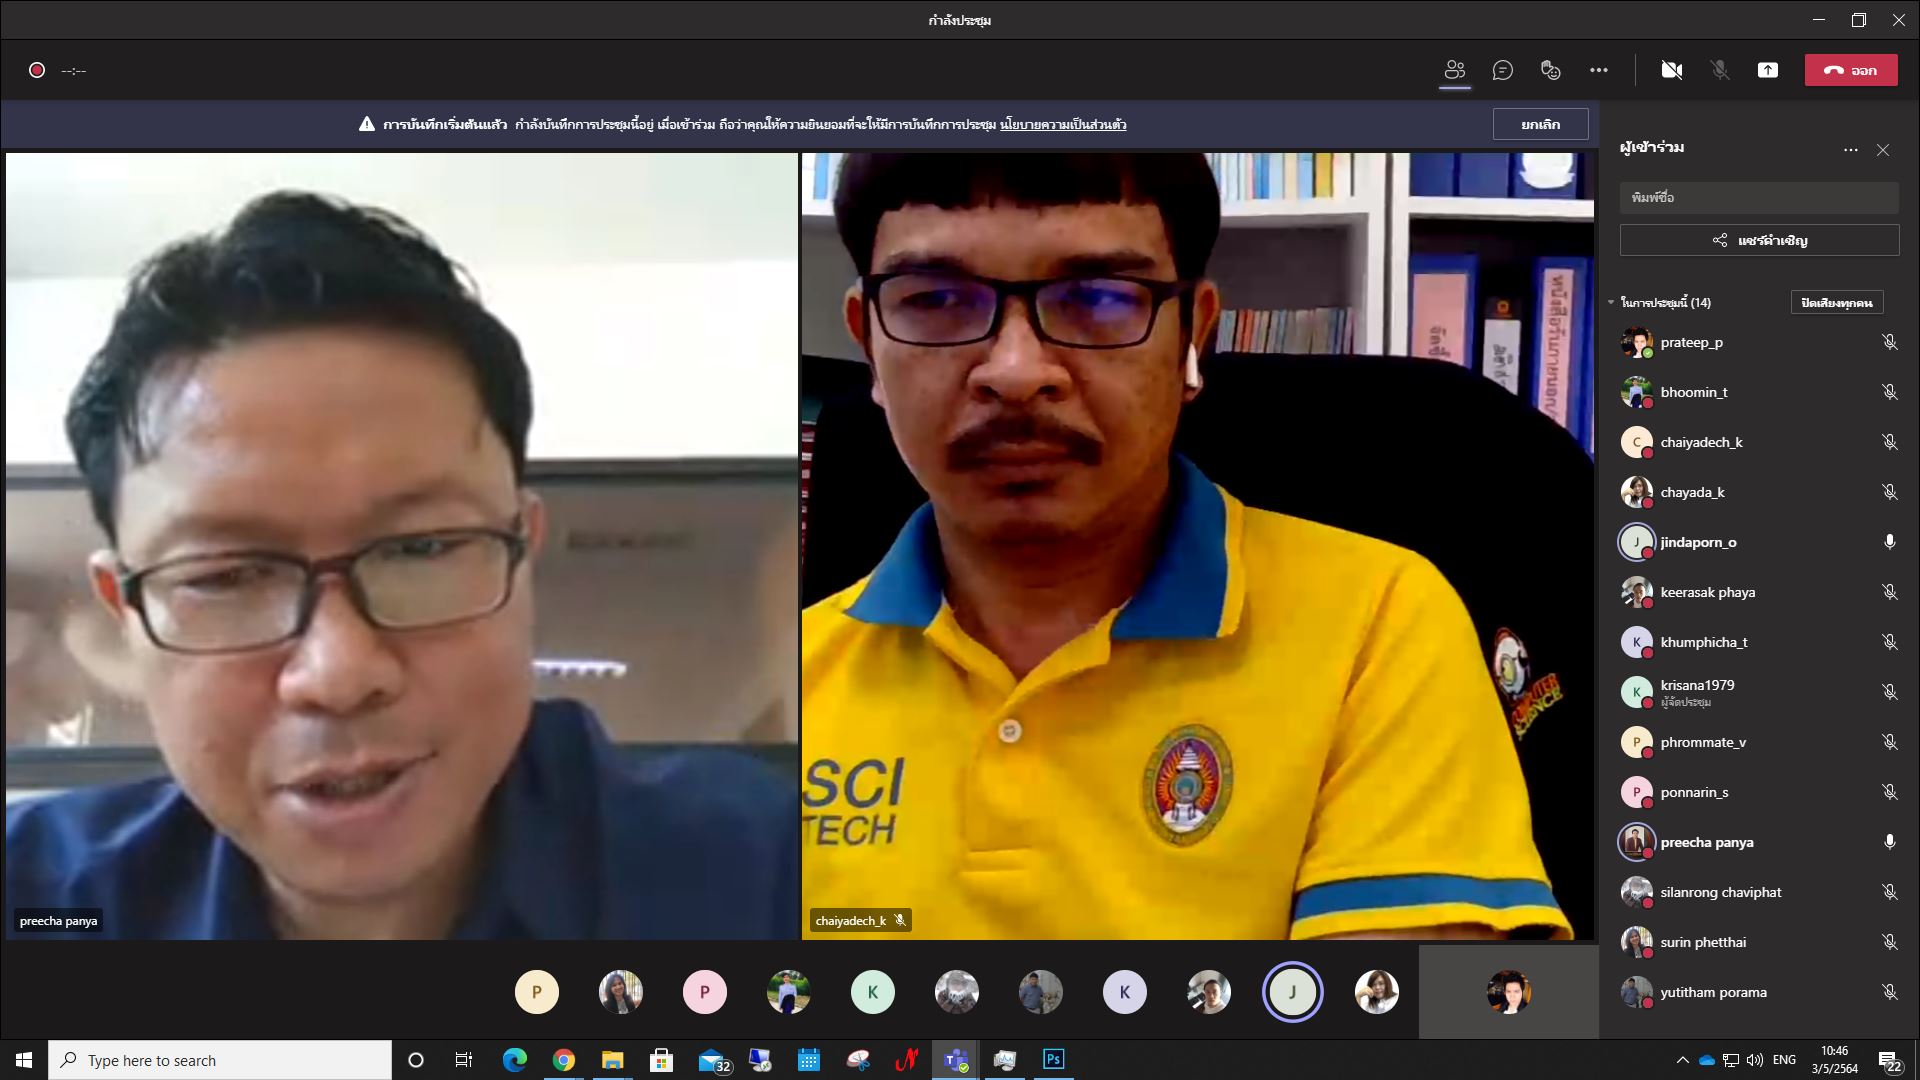The height and width of the screenshot is (1080, 1920).
Task: Open the reactions and raise hand icon
Action: (1550, 70)
